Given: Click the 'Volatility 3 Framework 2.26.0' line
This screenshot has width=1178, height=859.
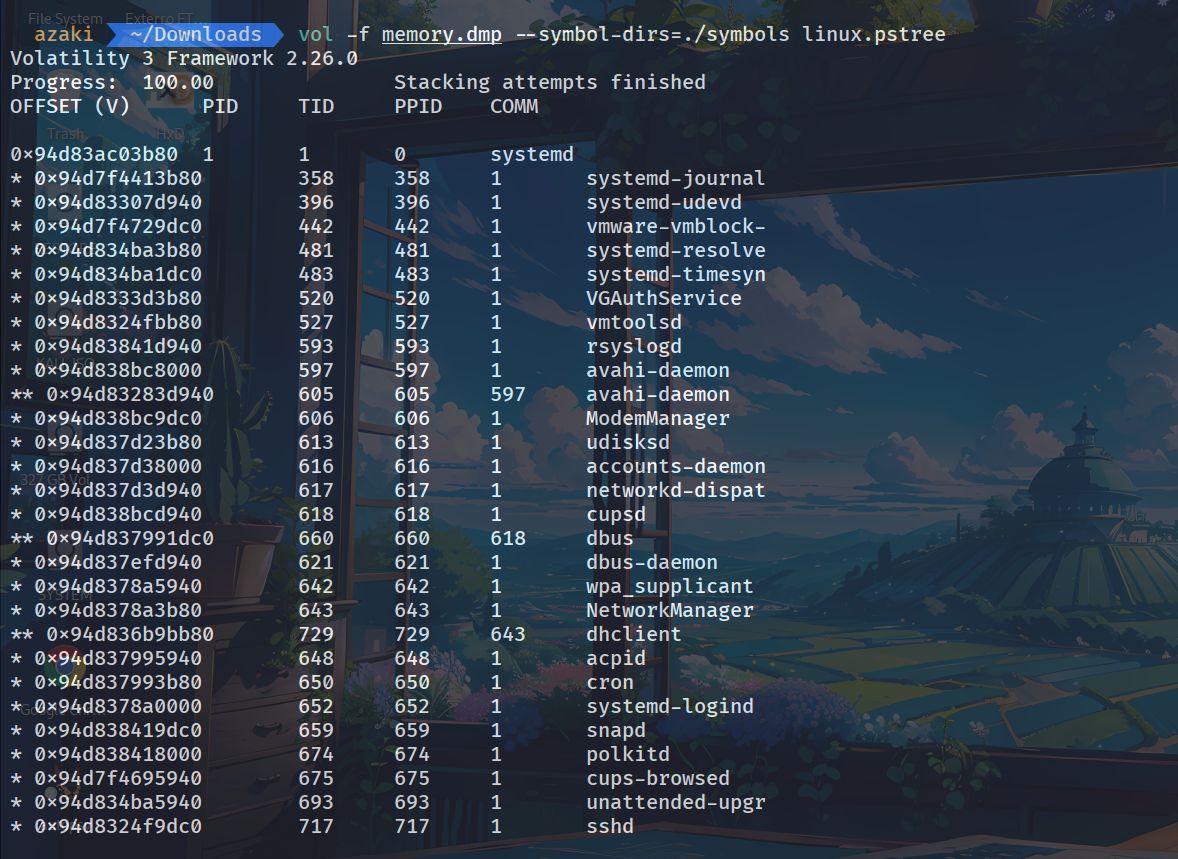Looking at the screenshot, I should click(184, 59).
